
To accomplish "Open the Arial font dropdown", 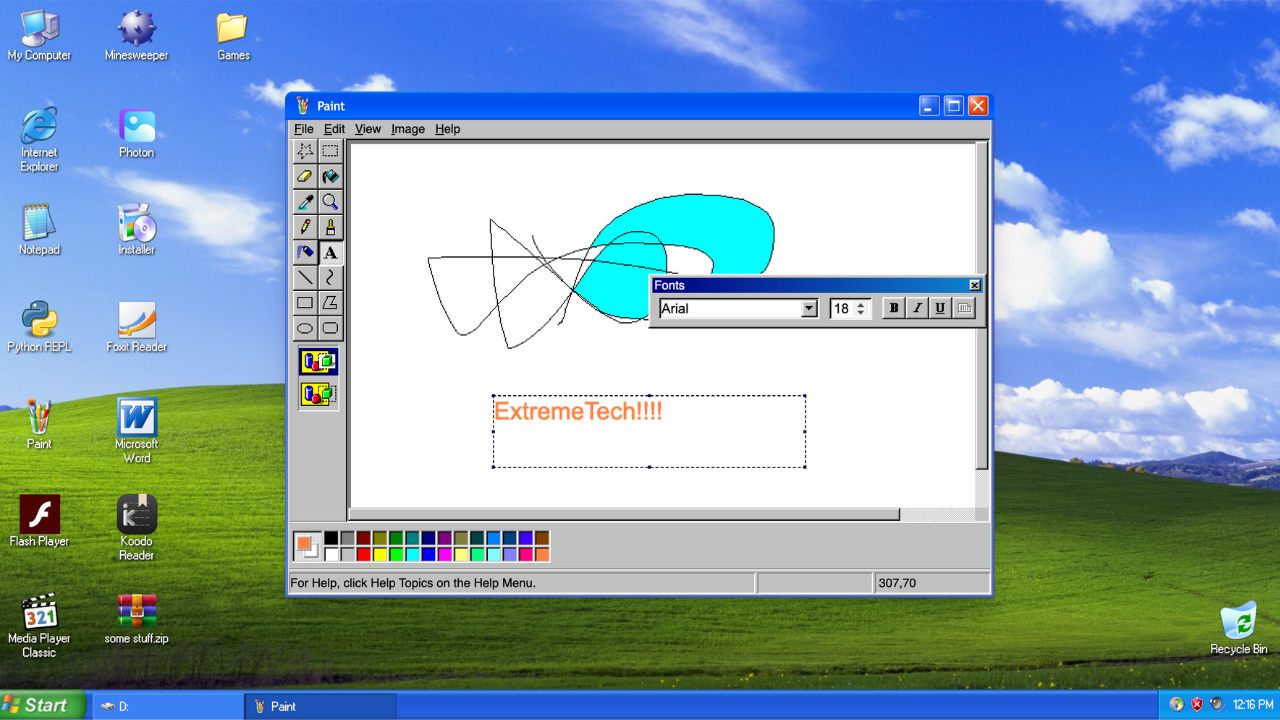I will pos(810,308).
